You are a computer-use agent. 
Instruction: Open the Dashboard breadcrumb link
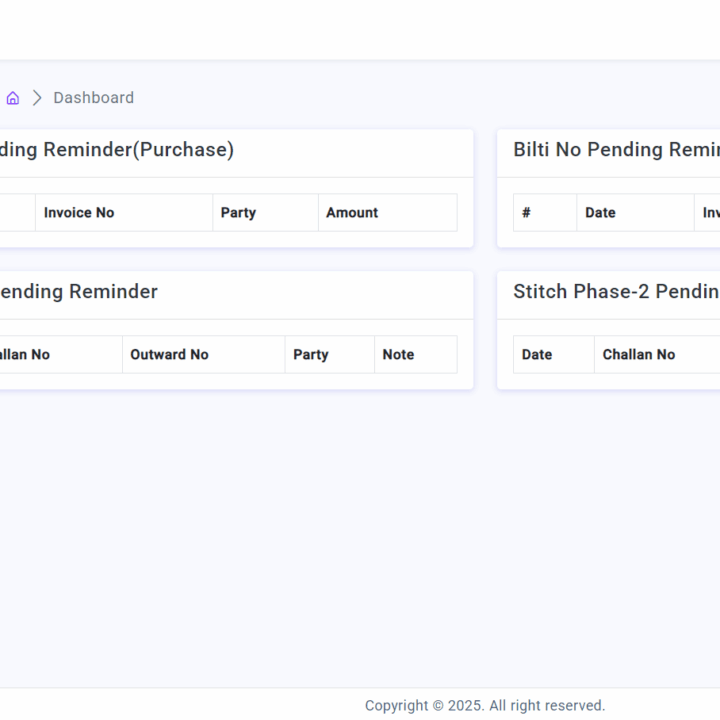pyautogui.click(x=93, y=98)
